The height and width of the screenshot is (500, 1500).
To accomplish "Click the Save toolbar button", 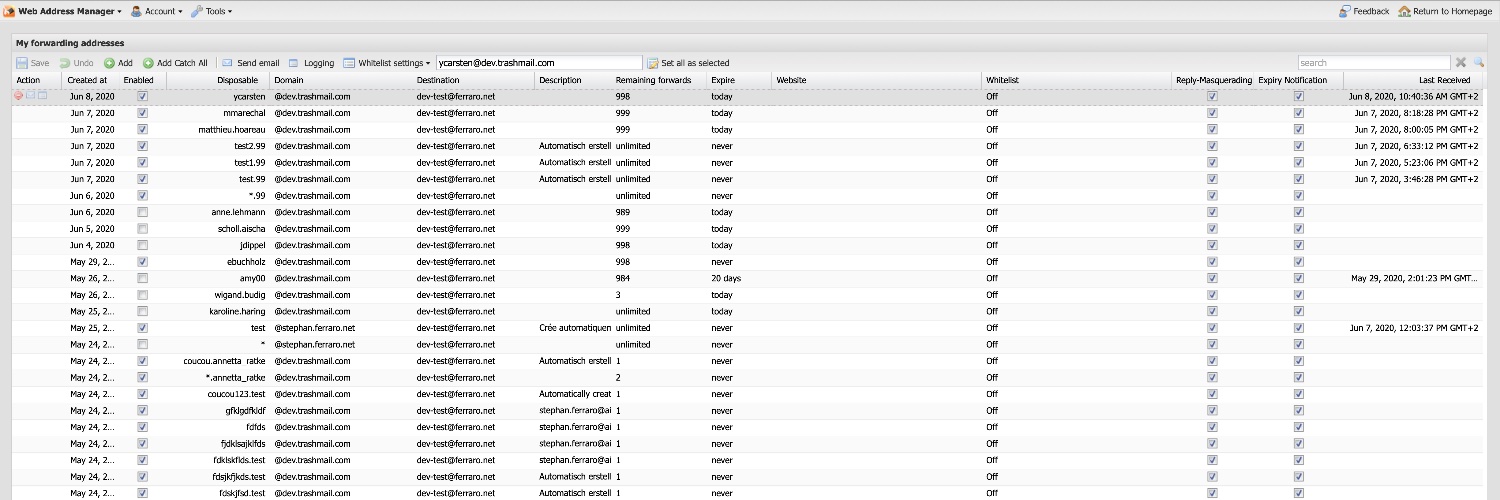I will coord(32,63).
